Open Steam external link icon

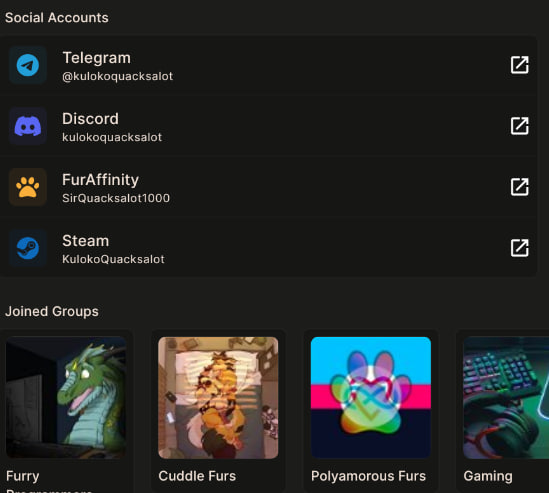pyautogui.click(x=520, y=248)
